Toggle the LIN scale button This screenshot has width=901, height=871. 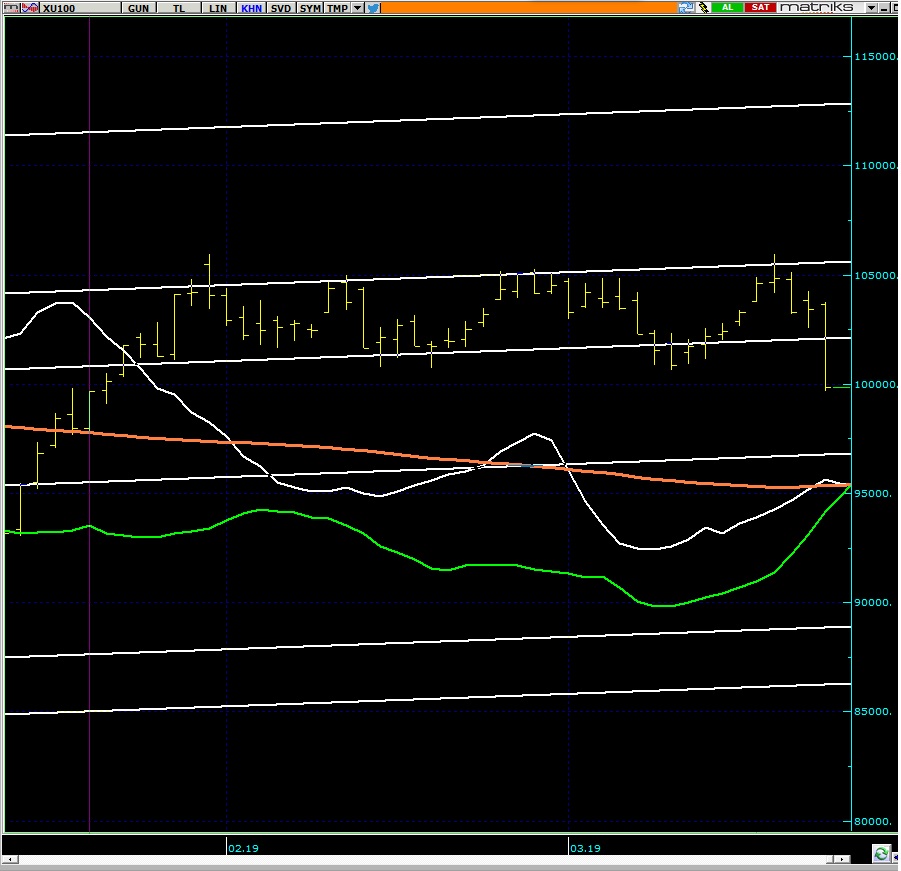(x=218, y=8)
